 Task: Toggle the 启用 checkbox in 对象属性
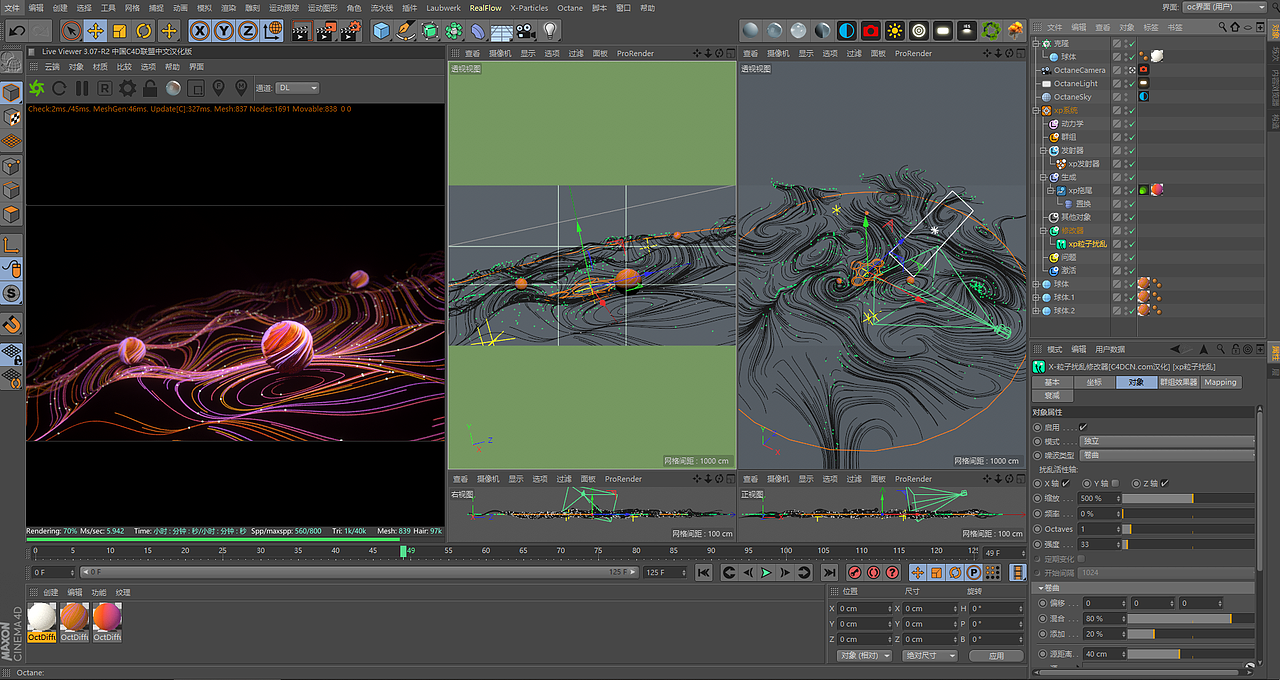tap(1082, 427)
